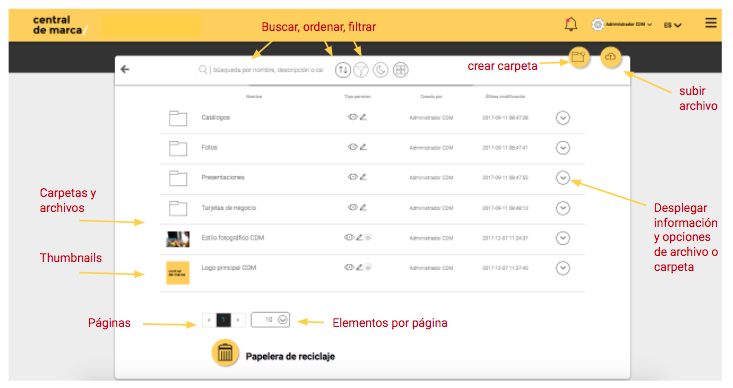Viewport: 733px width, 388px height.
Task: Open the Estilo fotográfico CDM thumbnail
Action: tap(178, 239)
